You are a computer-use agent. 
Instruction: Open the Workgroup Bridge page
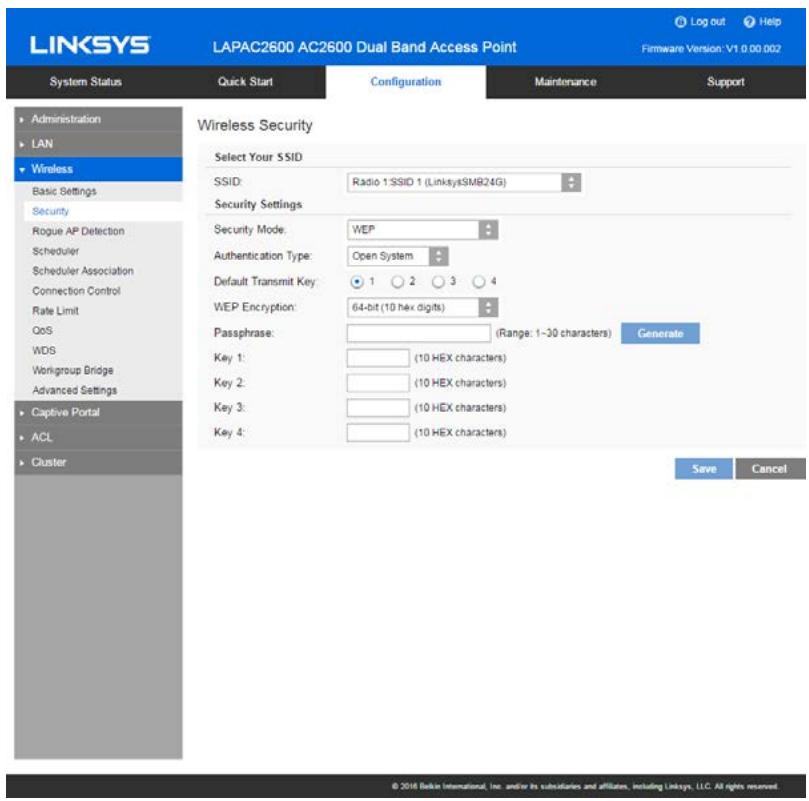point(73,370)
